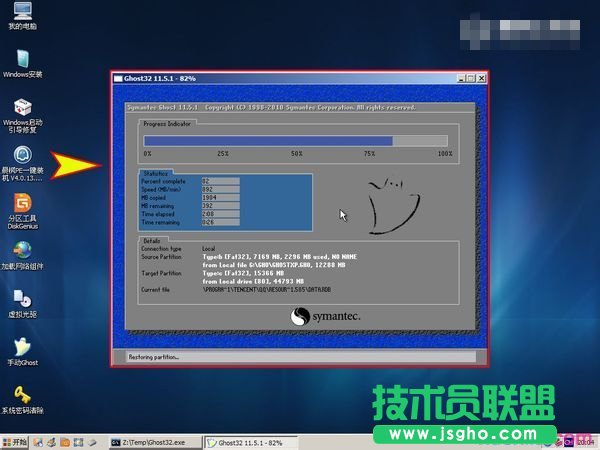Switch to Z:\Temp\Ghost32.exe taskbar window
This screenshot has width=600, height=450.
tap(154, 442)
